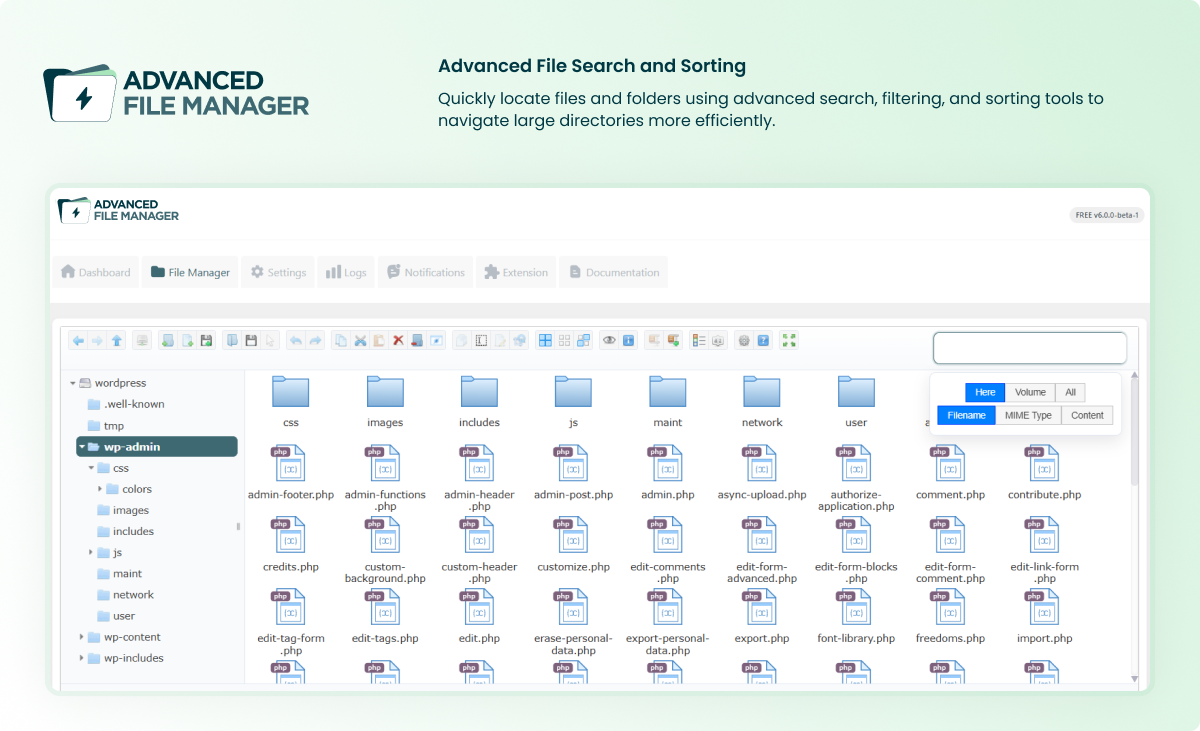The image size is (1200, 731).
Task: Click the Redo toolbar icon
Action: coord(315,341)
